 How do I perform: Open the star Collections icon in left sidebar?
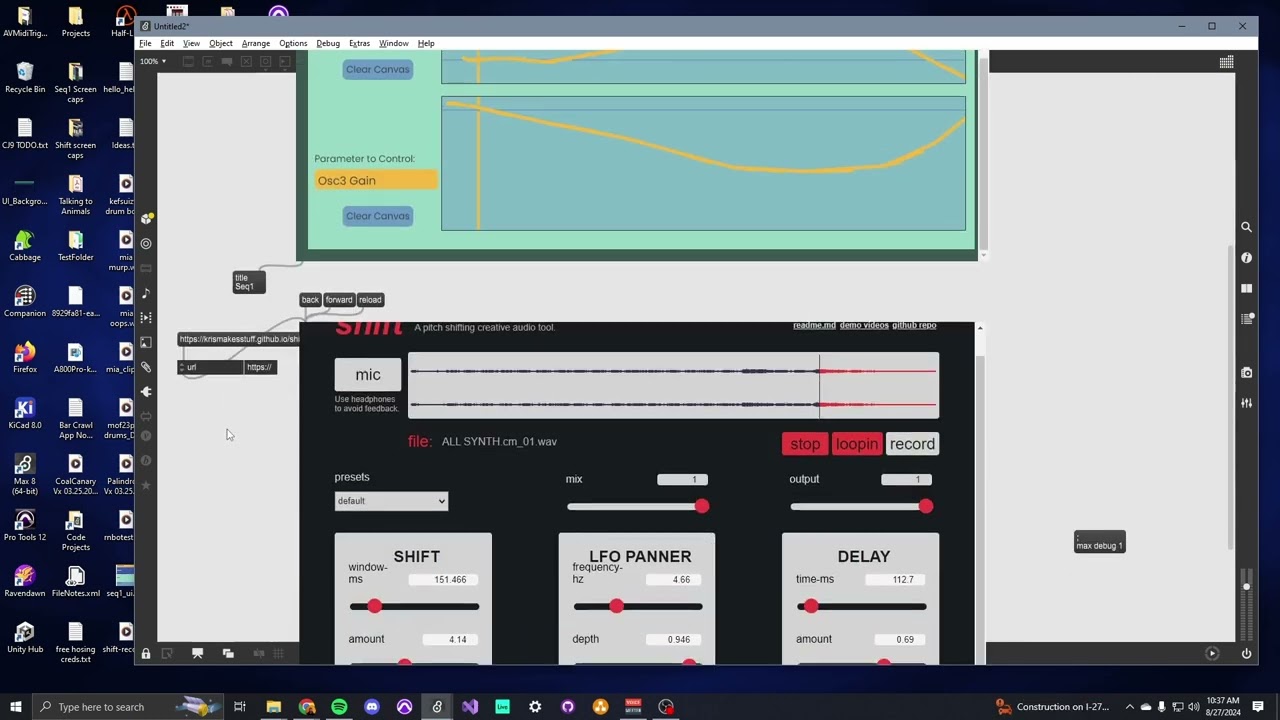[146, 485]
